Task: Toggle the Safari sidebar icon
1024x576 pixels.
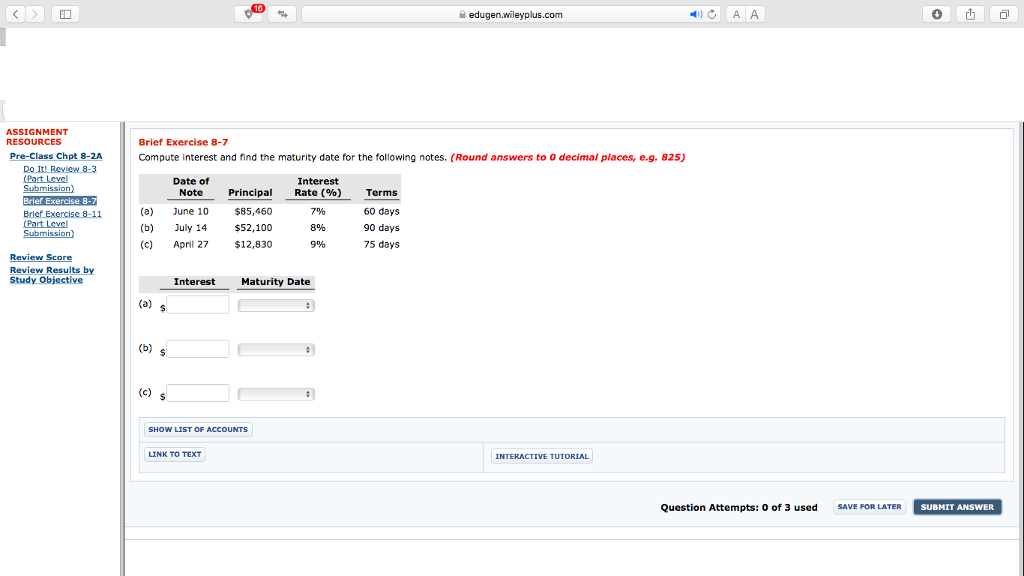Action: pos(65,14)
